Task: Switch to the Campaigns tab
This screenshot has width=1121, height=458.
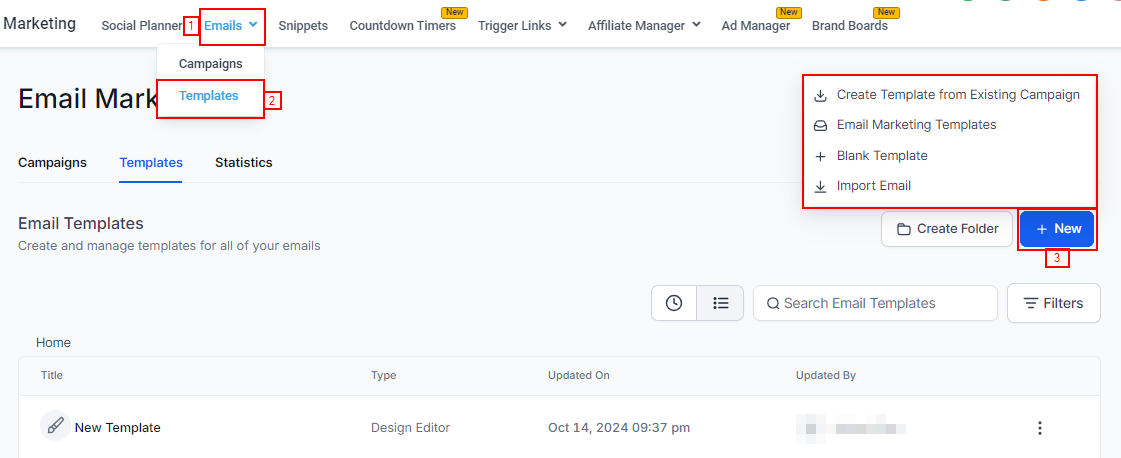Action: 52,162
